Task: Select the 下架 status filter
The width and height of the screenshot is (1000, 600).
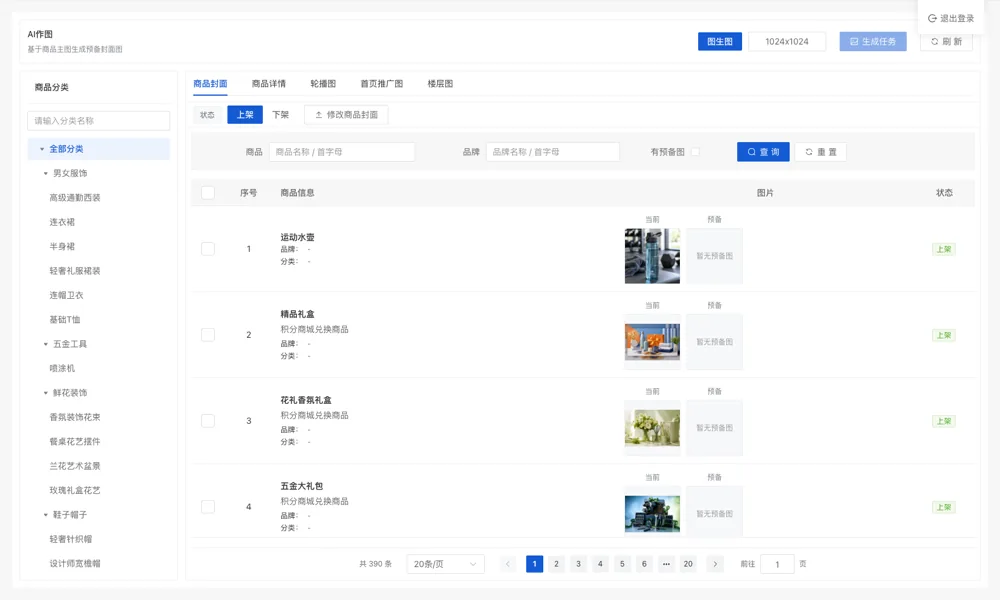Action: [281, 115]
